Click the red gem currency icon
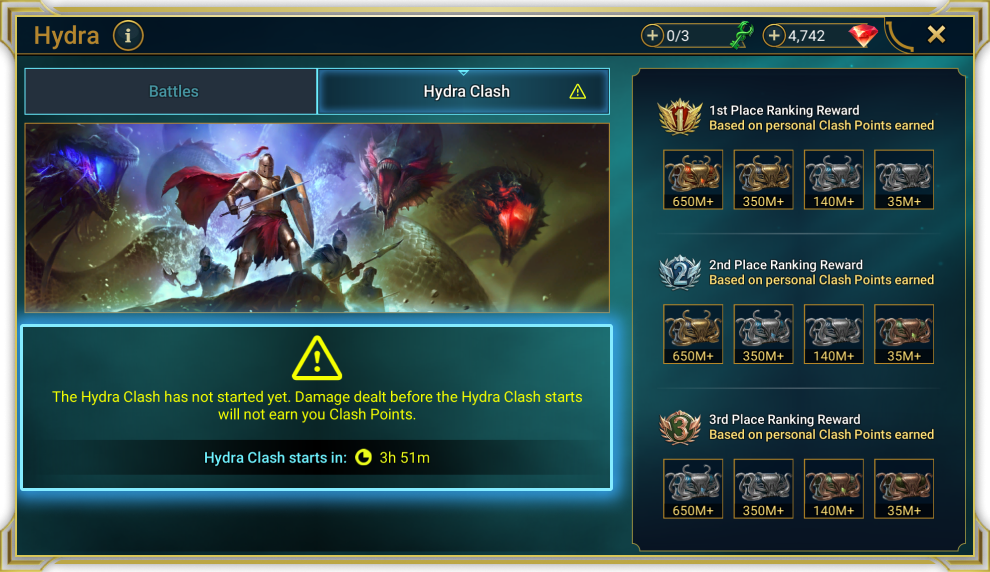 pyautogui.click(x=862, y=35)
